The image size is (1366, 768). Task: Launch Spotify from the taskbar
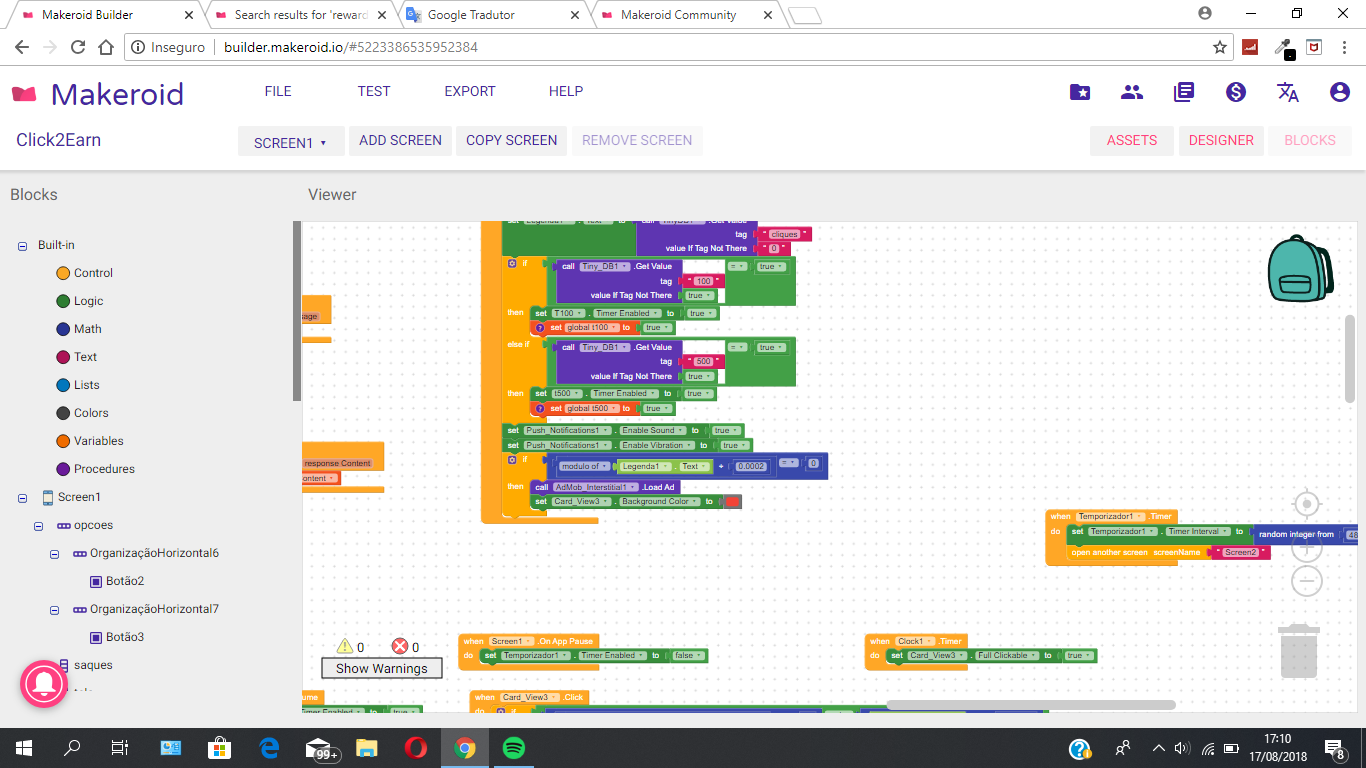tap(513, 748)
